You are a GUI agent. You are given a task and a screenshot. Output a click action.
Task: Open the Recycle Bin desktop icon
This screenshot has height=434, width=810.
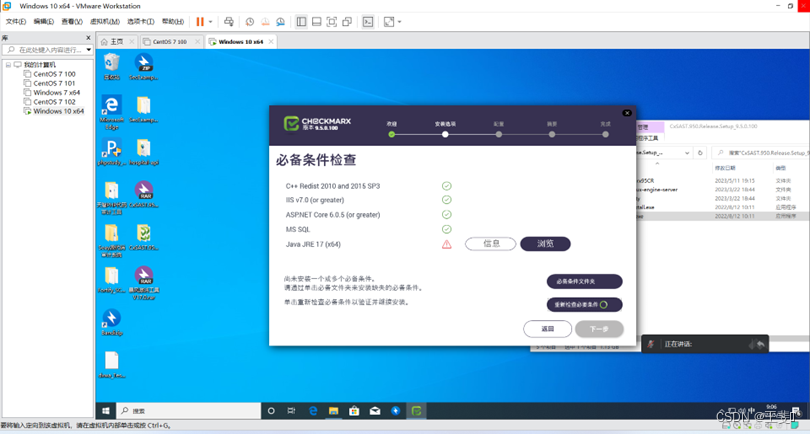tap(112, 66)
